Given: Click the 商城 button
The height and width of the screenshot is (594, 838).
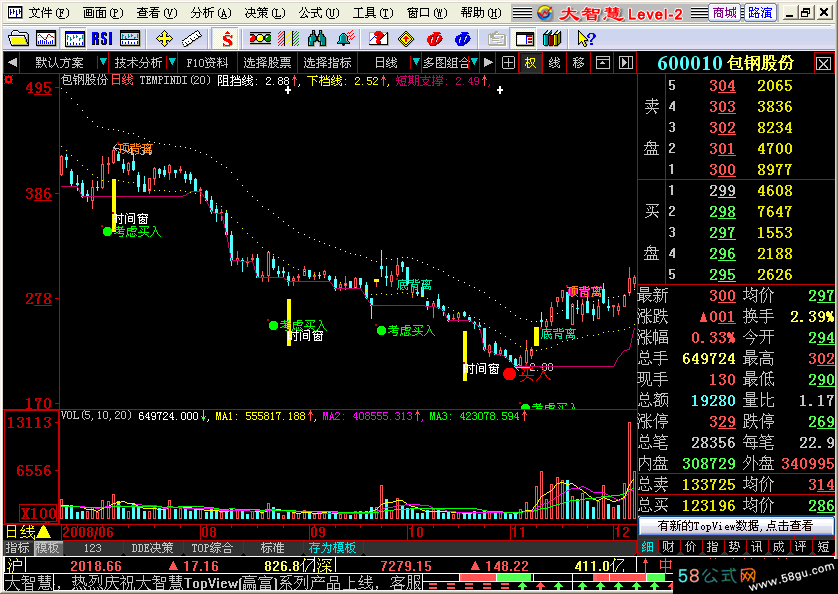Looking at the screenshot, I should tap(724, 12).
